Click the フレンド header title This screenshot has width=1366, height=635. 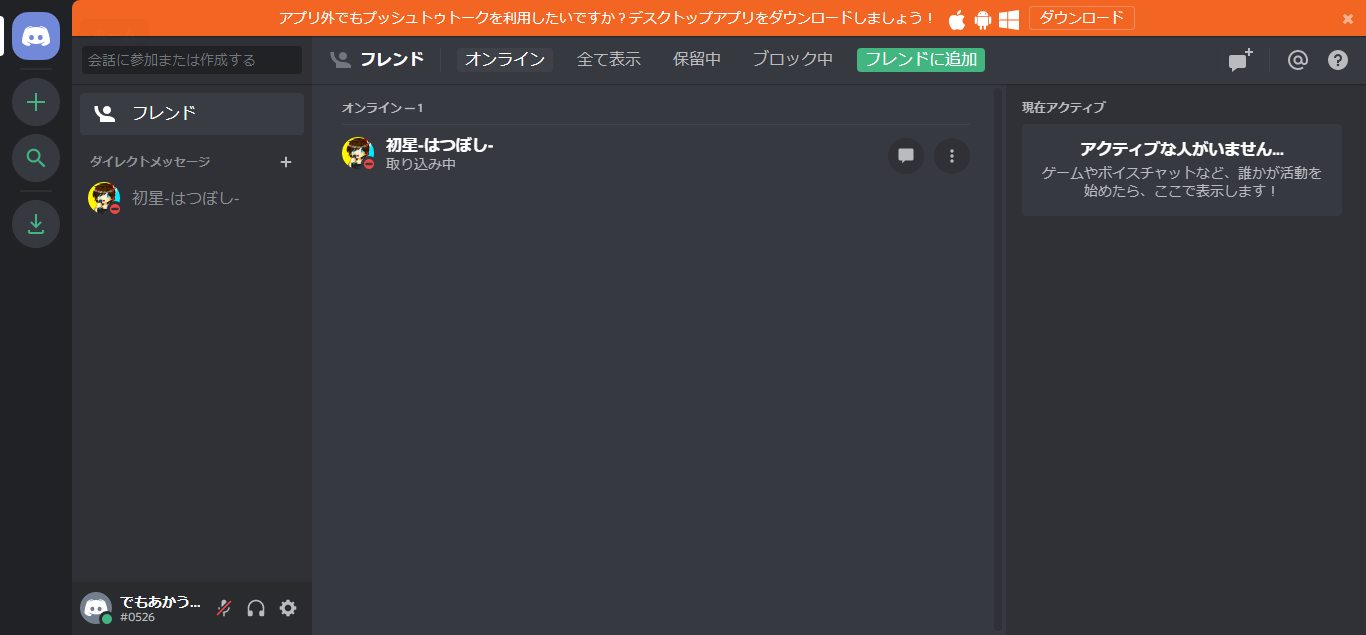point(392,60)
